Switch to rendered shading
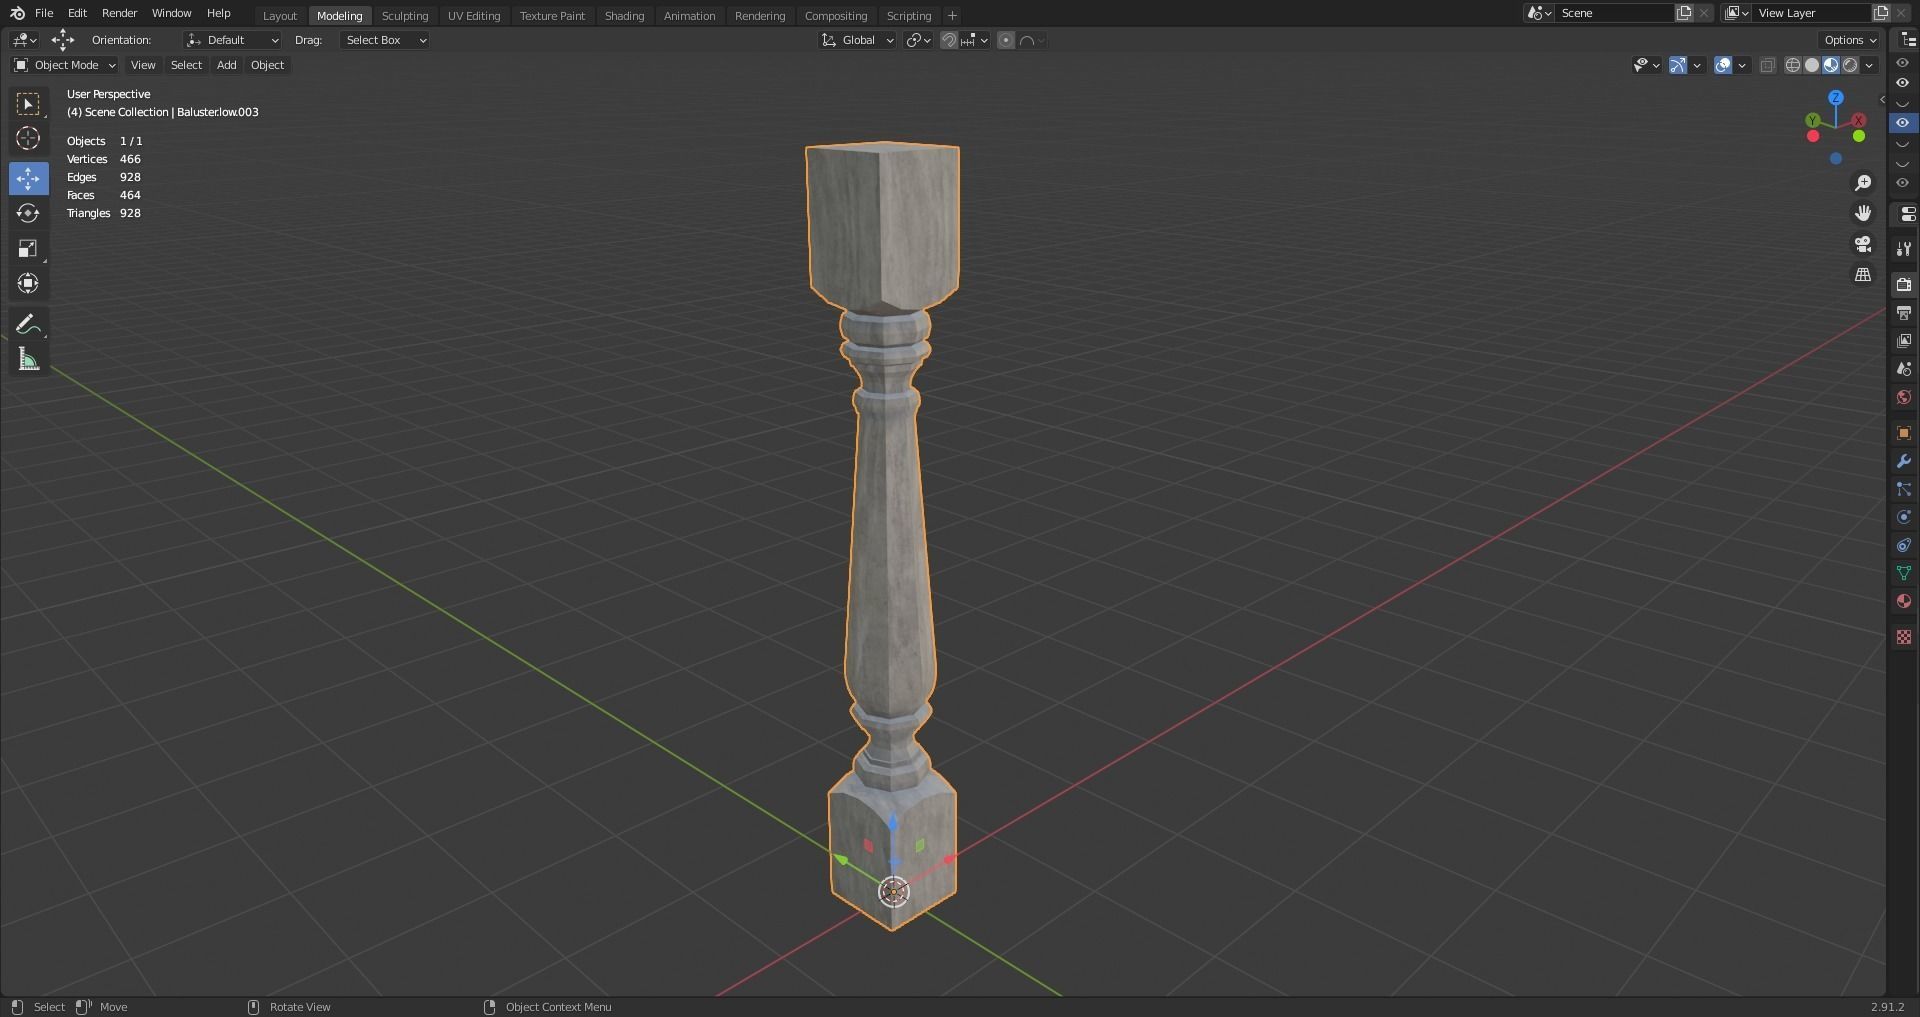The width and height of the screenshot is (1920, 1017). coord(1850,65)
